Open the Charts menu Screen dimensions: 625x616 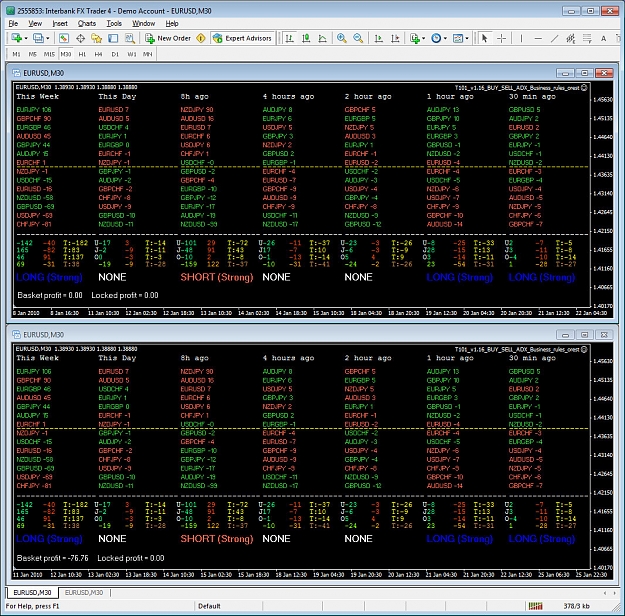click(x=86, y=24)
